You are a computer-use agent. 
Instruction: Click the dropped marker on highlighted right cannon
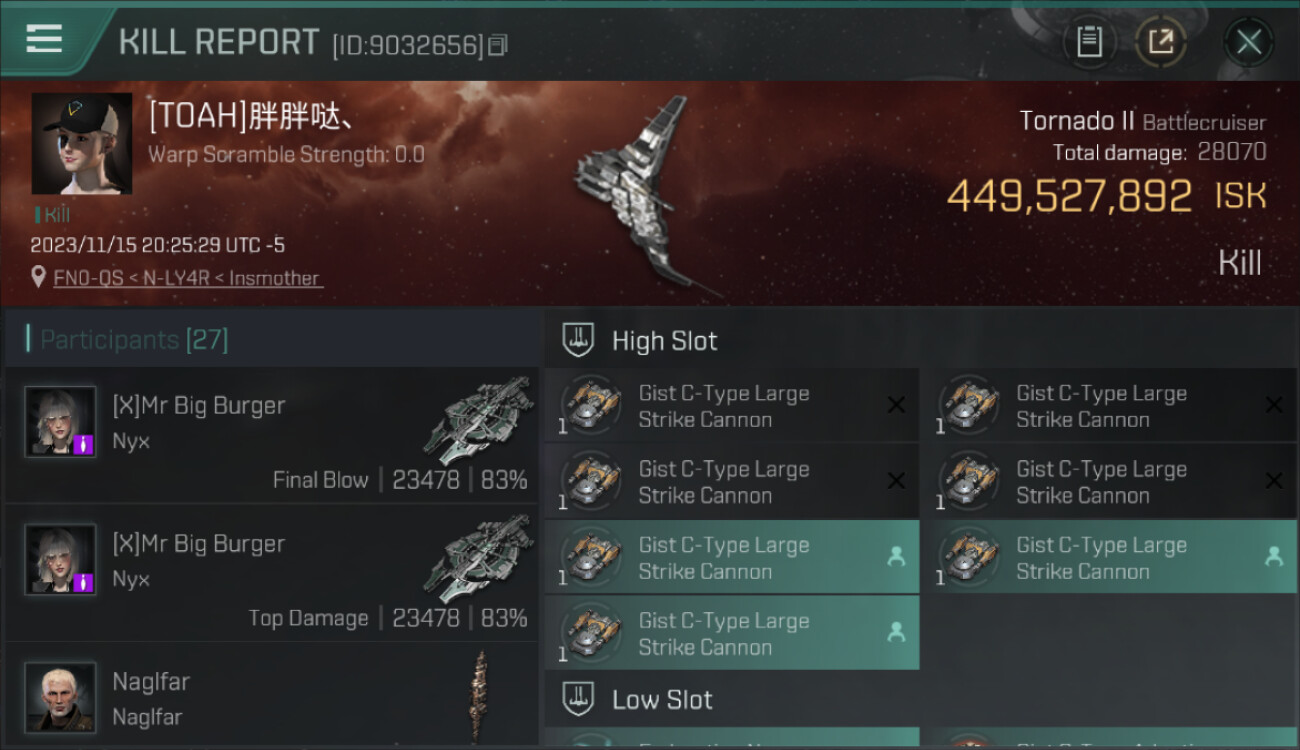click(x=1273, y=557)
